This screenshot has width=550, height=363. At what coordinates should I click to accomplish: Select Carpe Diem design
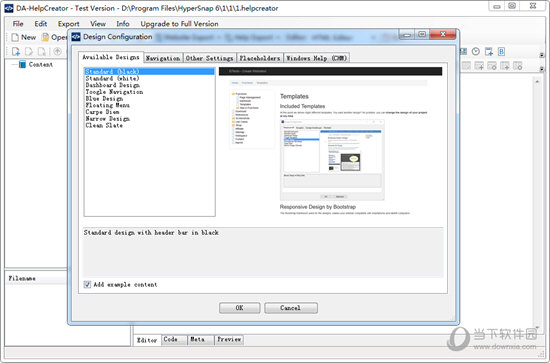coord(149,112)
